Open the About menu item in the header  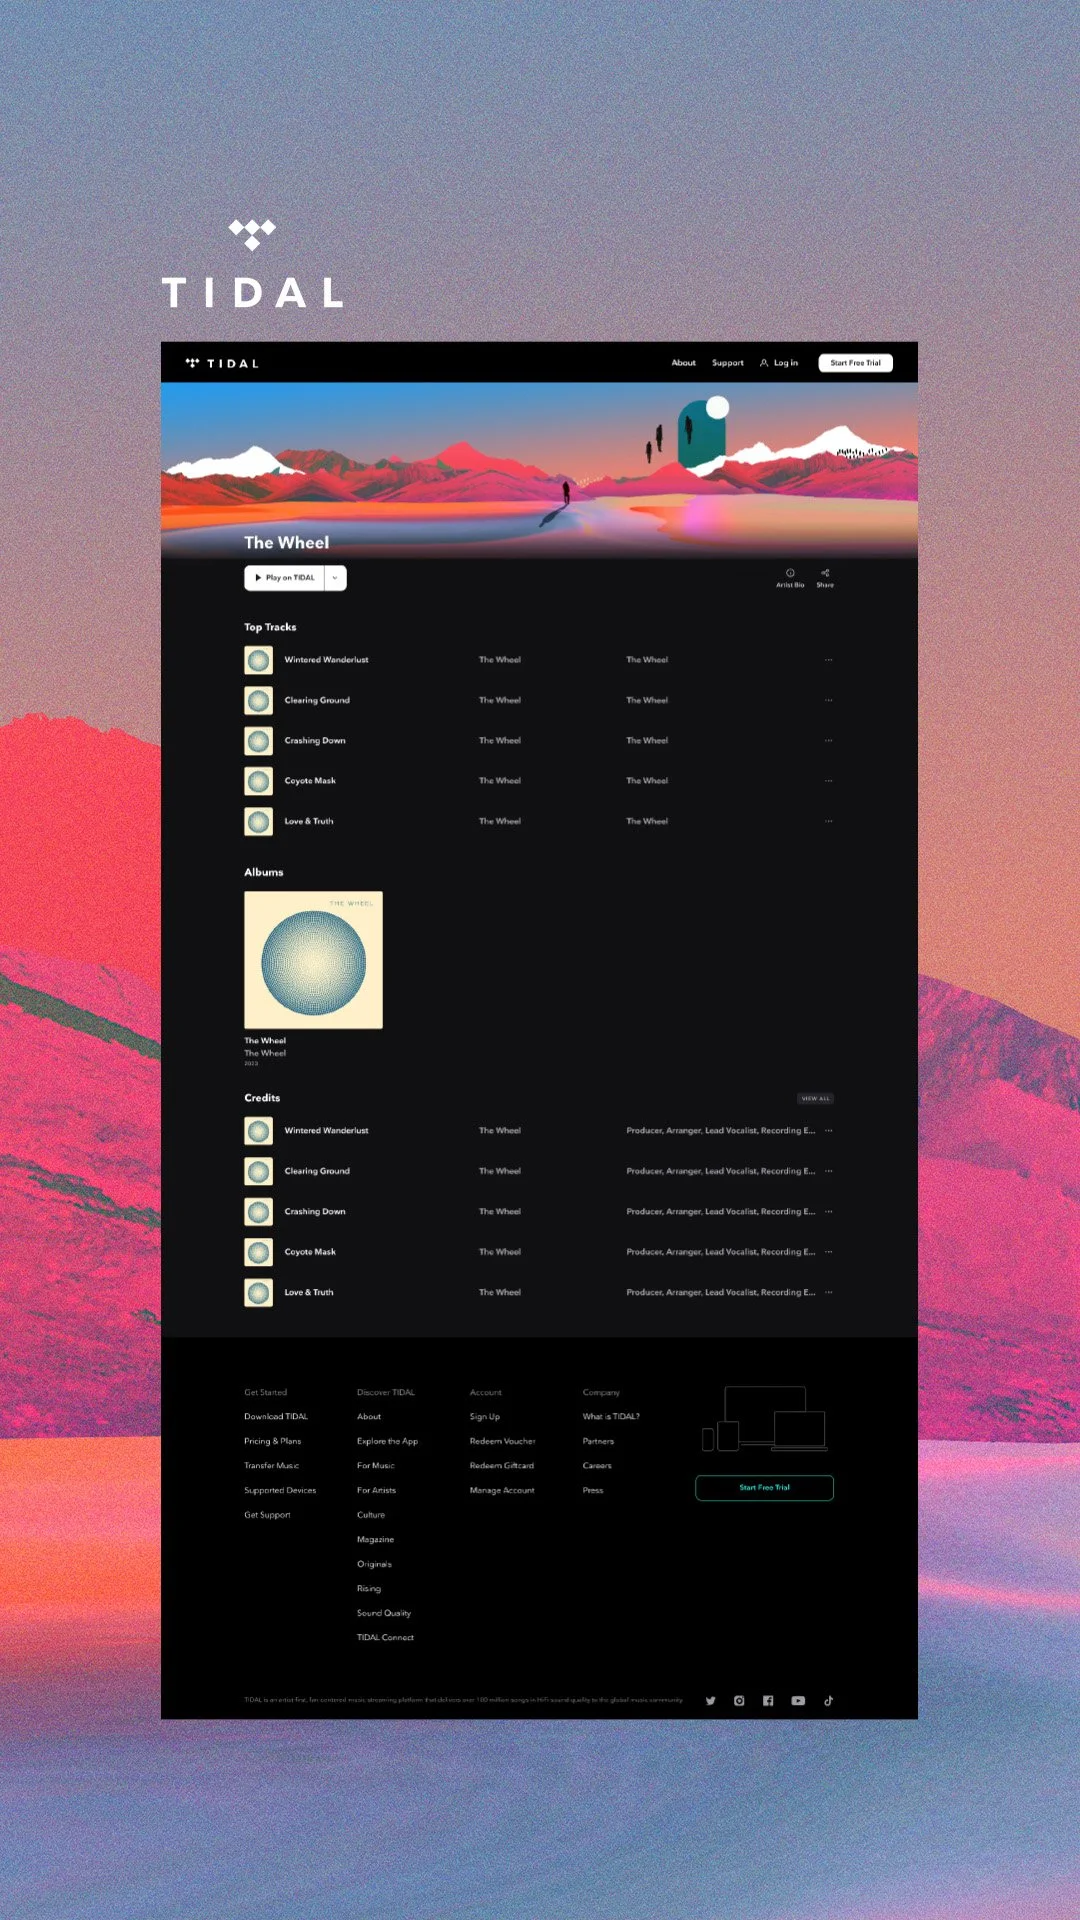click(x=684, y=363)
